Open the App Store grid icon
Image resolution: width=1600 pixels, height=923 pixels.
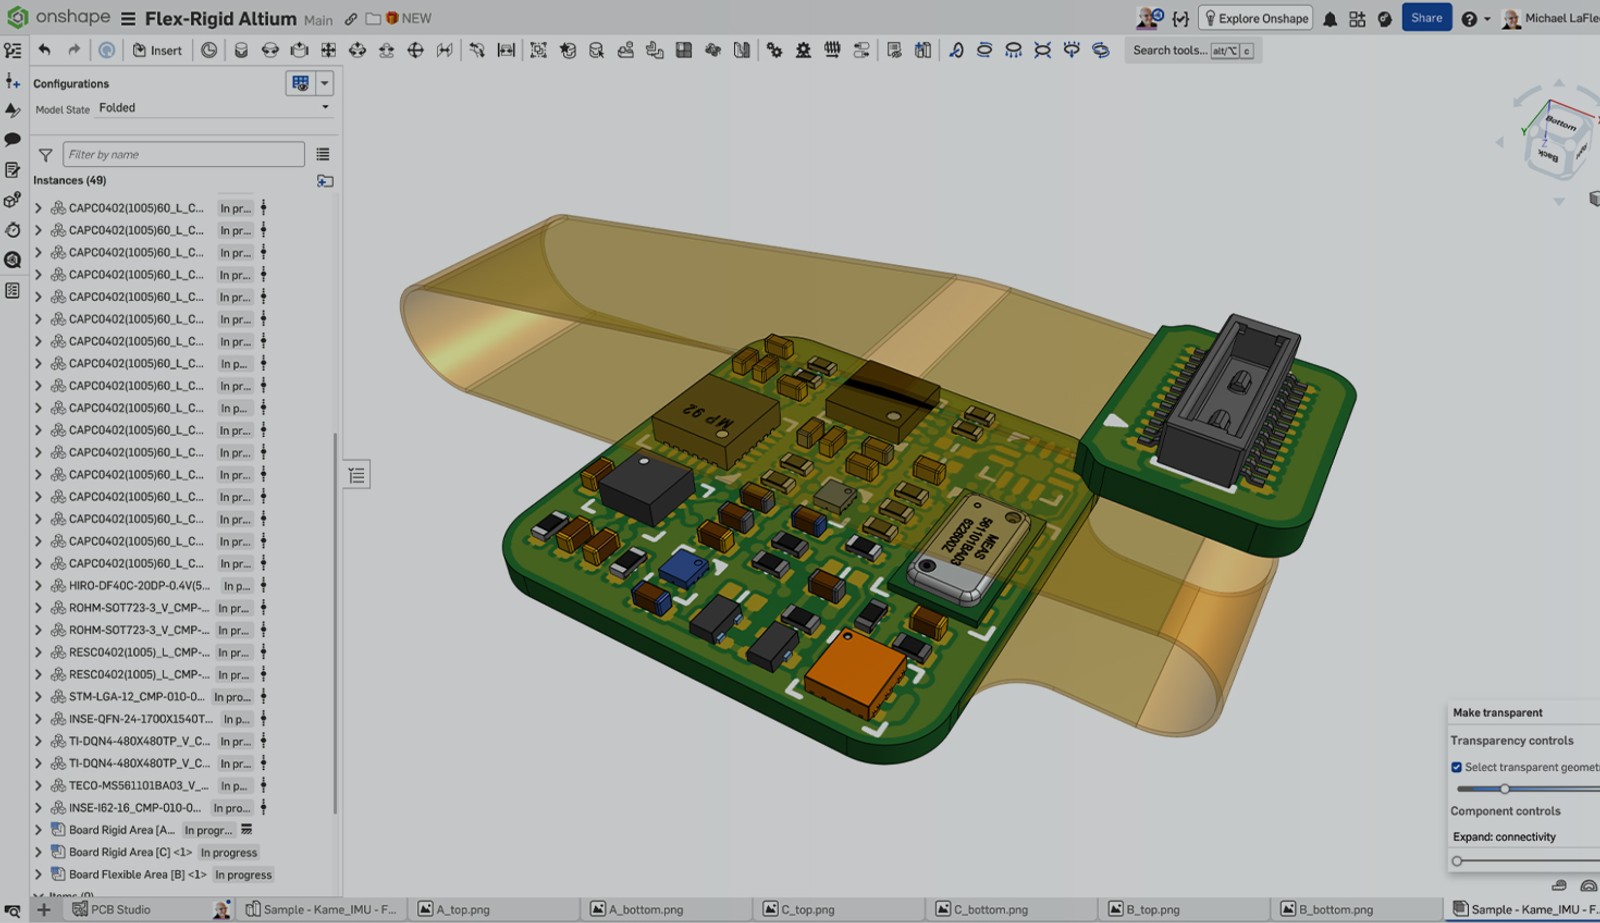pyautogui.click(x=1357, y=19)
